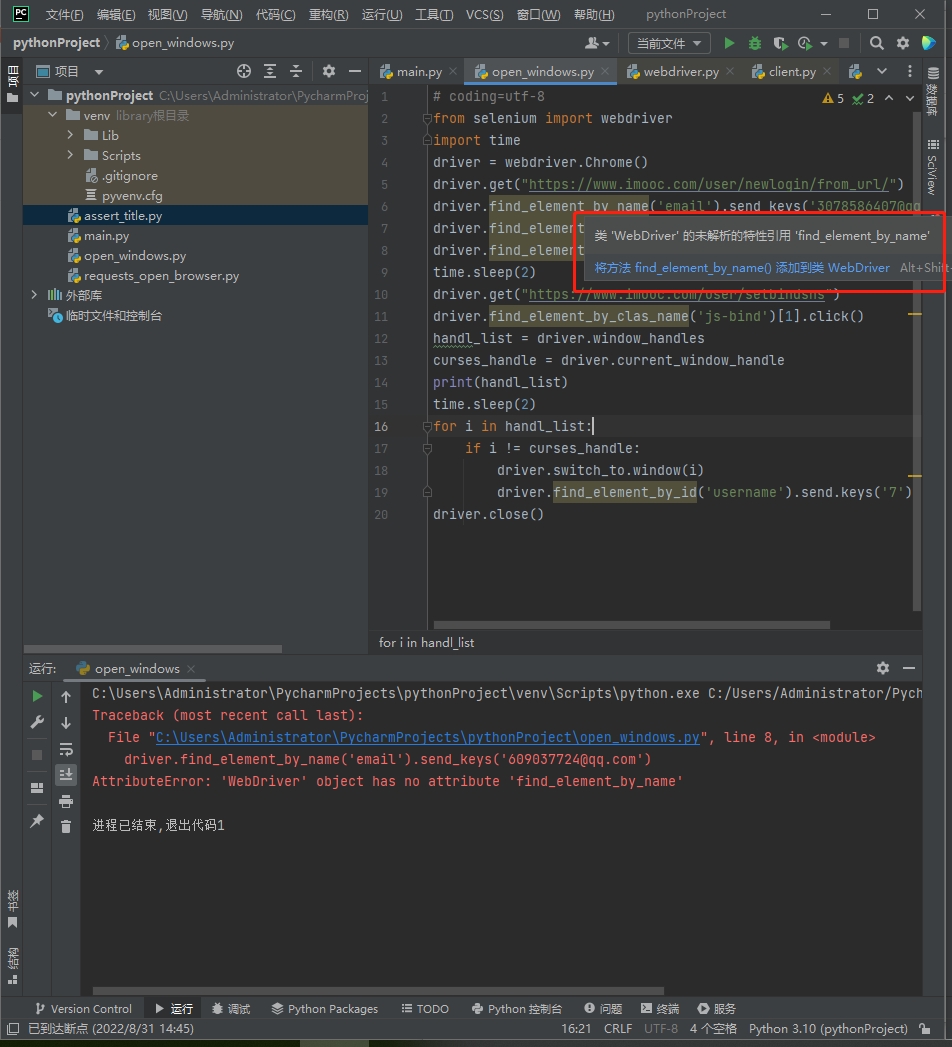Open Project panel options gear
The height and width of the screenshot is (1047, 952).
328,71
